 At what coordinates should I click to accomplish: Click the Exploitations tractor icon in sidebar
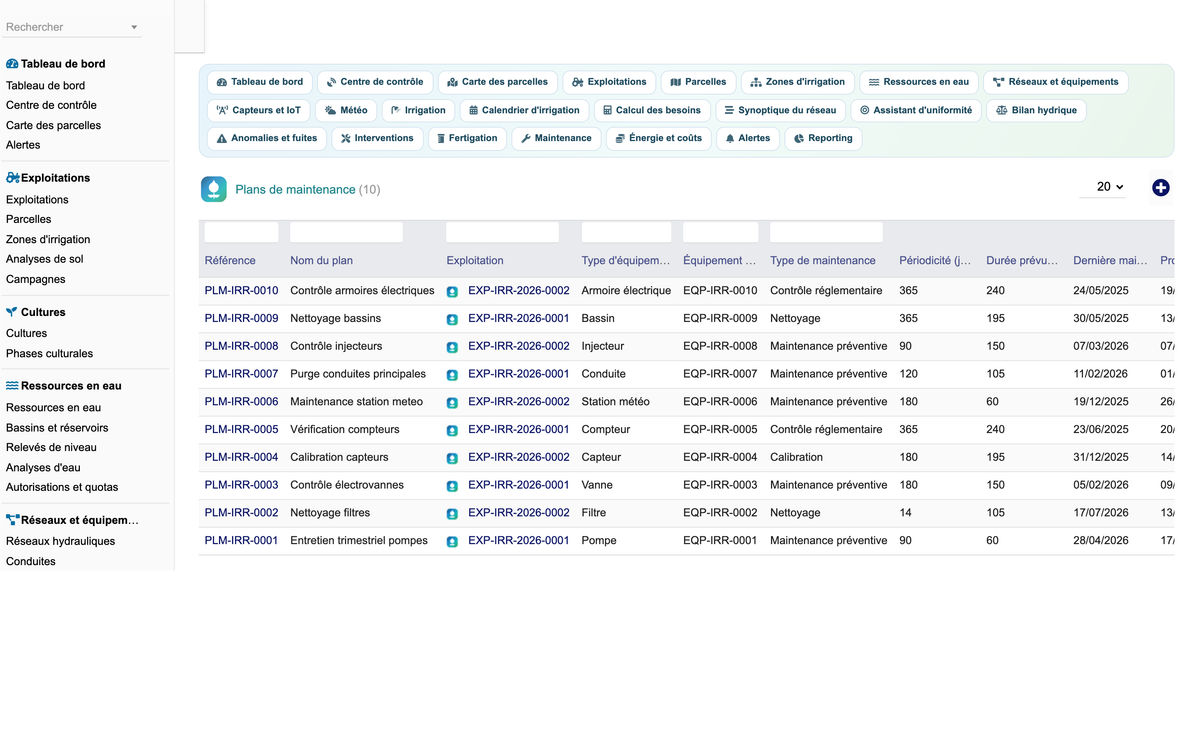pos(12,177)
